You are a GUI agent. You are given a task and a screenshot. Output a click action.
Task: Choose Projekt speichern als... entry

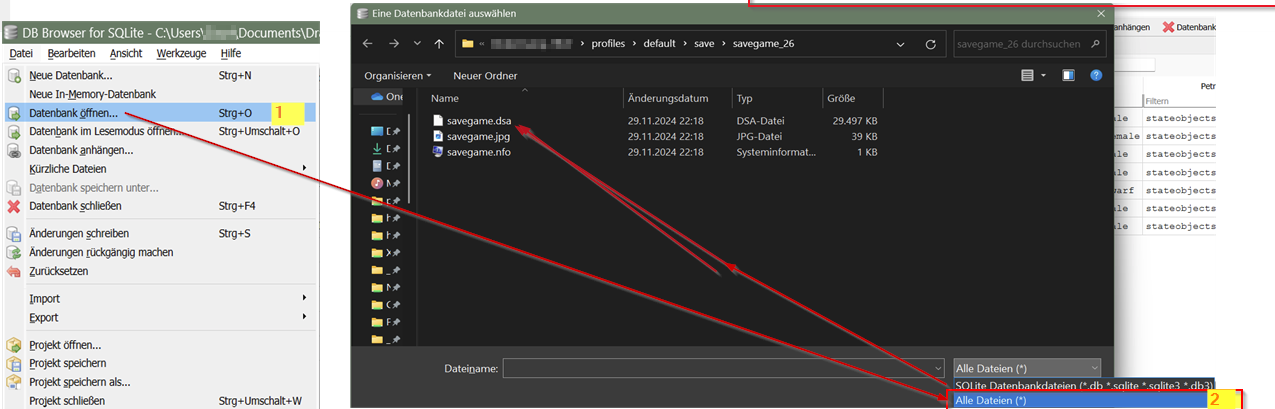160,382
